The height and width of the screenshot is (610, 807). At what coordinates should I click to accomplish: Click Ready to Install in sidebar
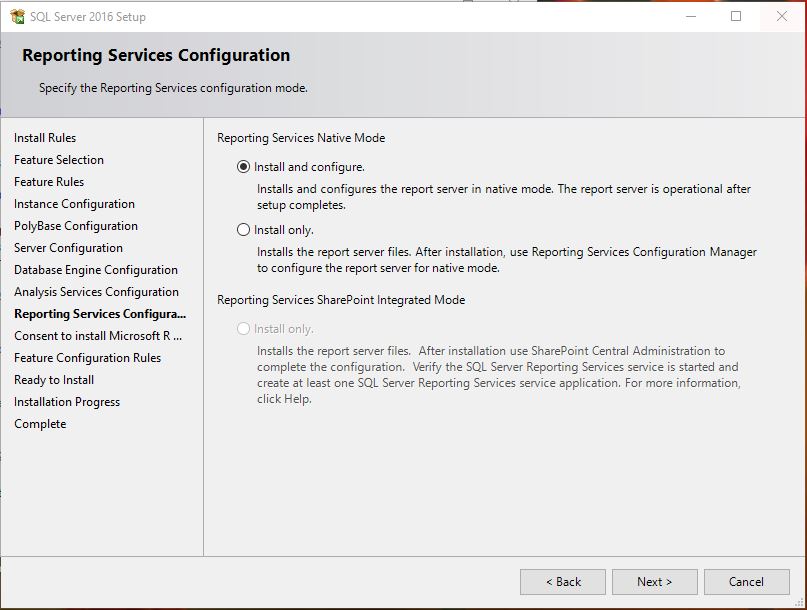[53, 379]
